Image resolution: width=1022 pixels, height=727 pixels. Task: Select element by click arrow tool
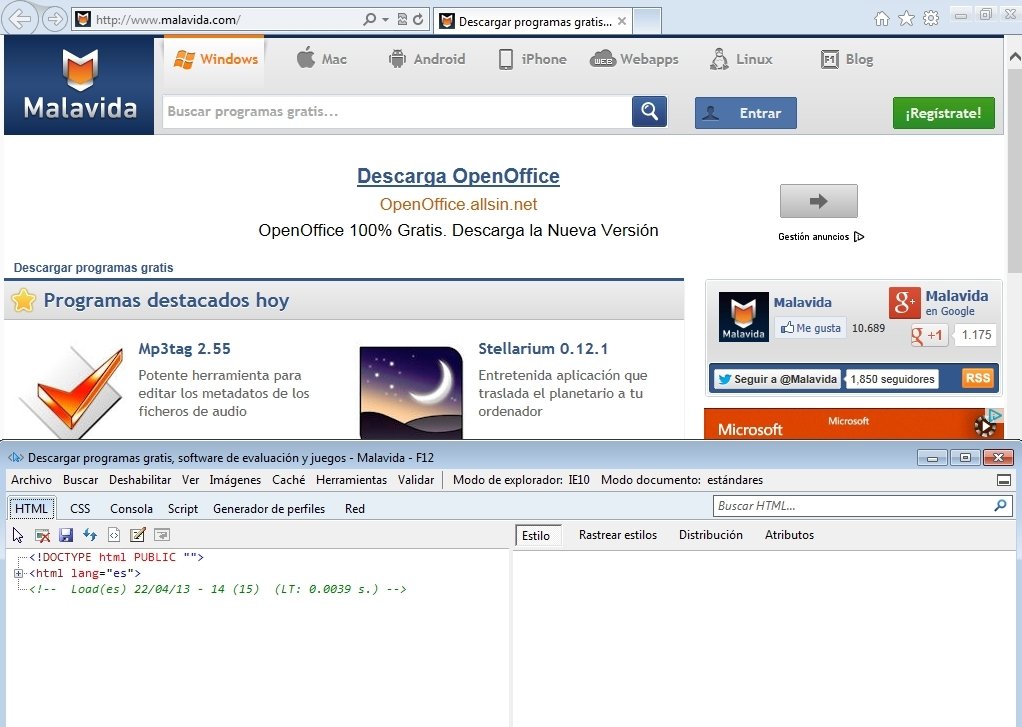point(18,535)
